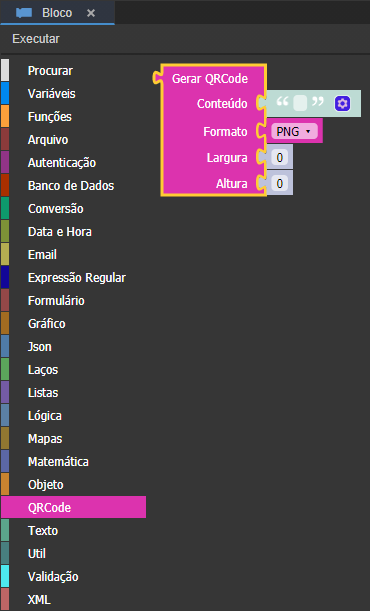370x611 pixels.
Task: Click the cyan Validação color swatch
Action: tap(5, 576)
